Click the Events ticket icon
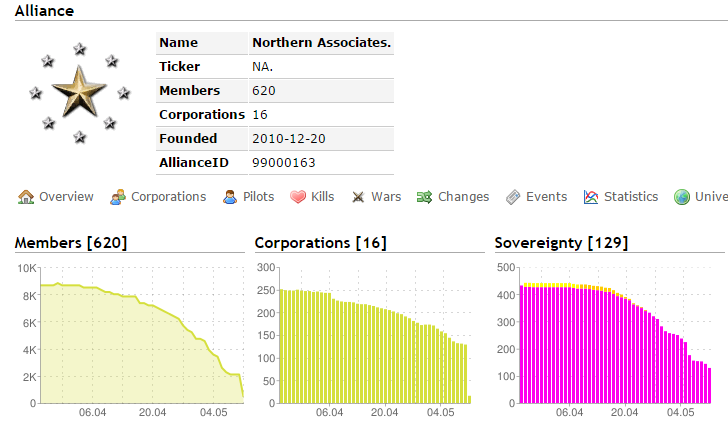Screen dimensions: 728x435 pyautogui.click(x=513, y=197)
